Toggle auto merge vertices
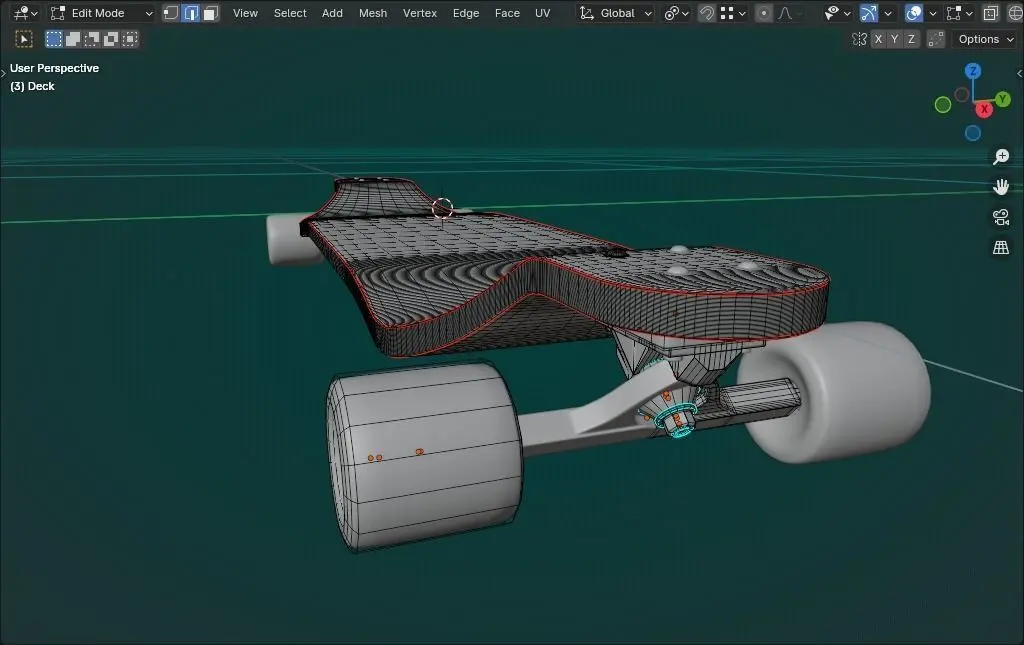This screenshot has width=1024, height=645. click(x=936, y=39)
